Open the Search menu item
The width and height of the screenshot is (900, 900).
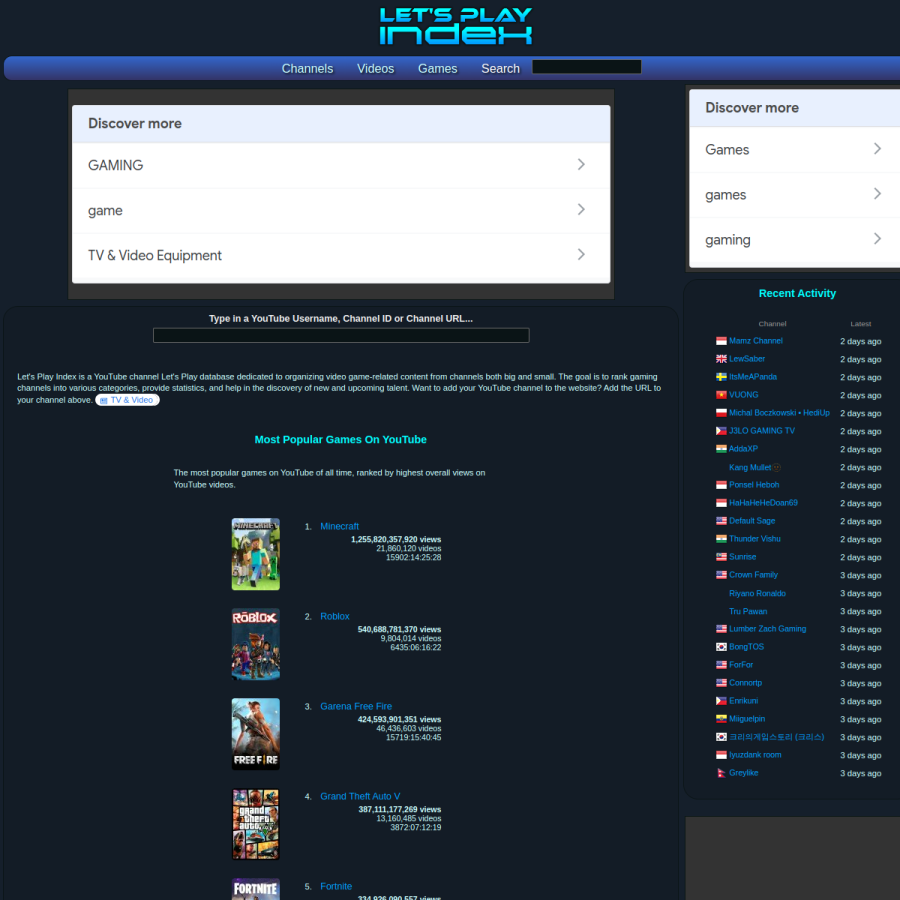[500, 69]
